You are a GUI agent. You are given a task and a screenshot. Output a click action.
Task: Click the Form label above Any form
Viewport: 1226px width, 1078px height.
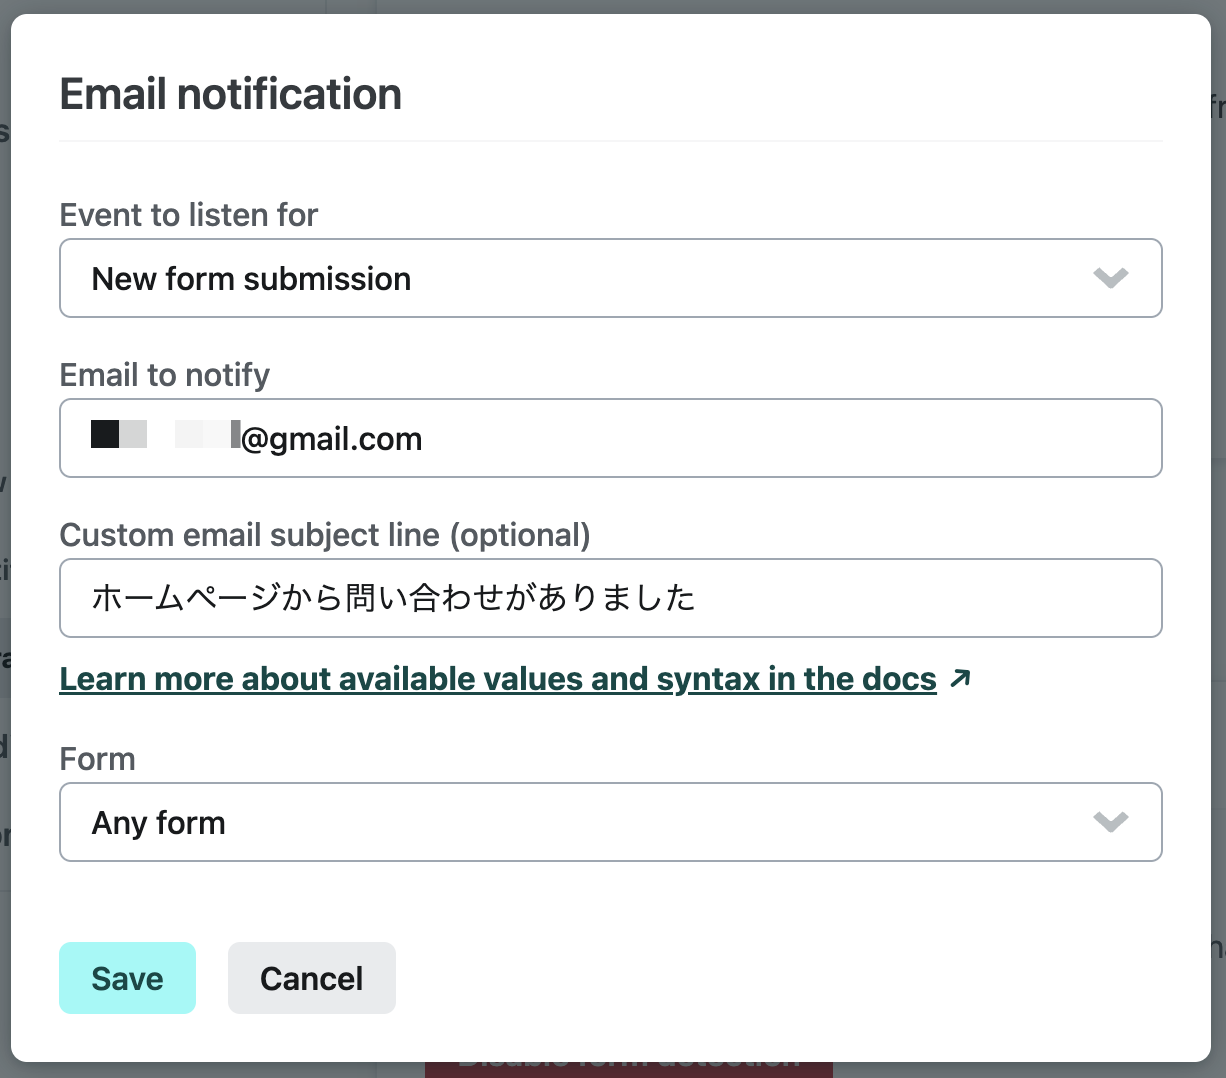click(97, 759)
